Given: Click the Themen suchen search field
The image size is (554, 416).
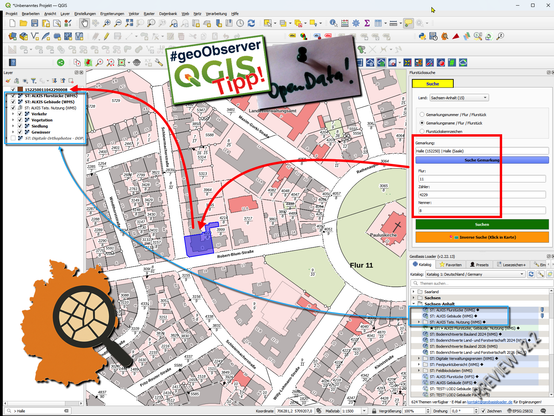Looking at the screenshot, I should [481, 283].
